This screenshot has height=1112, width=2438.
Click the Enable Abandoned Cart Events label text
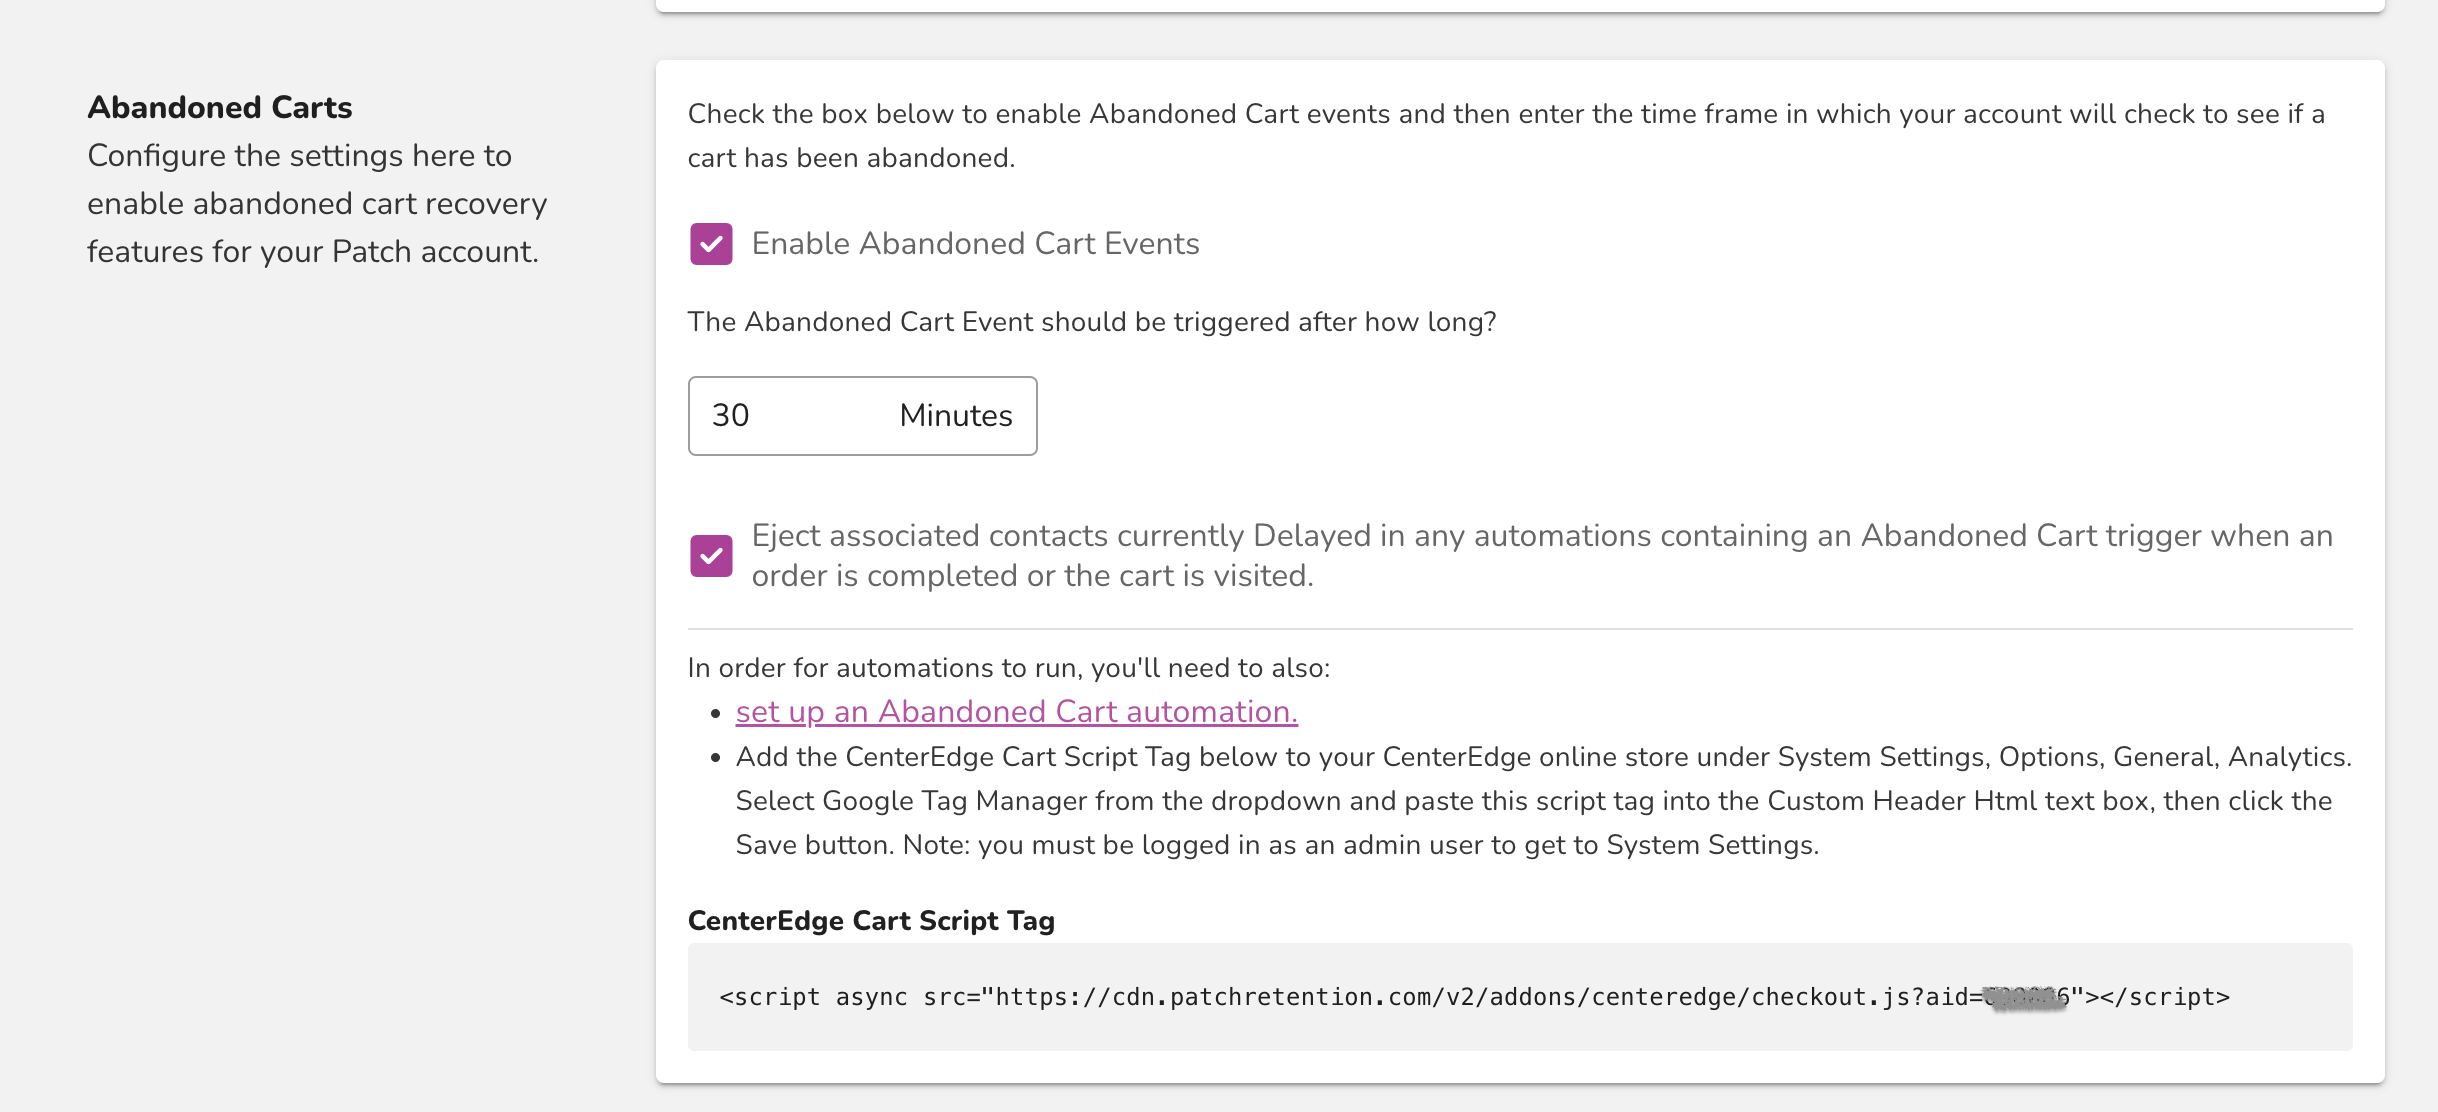(975, 244)
